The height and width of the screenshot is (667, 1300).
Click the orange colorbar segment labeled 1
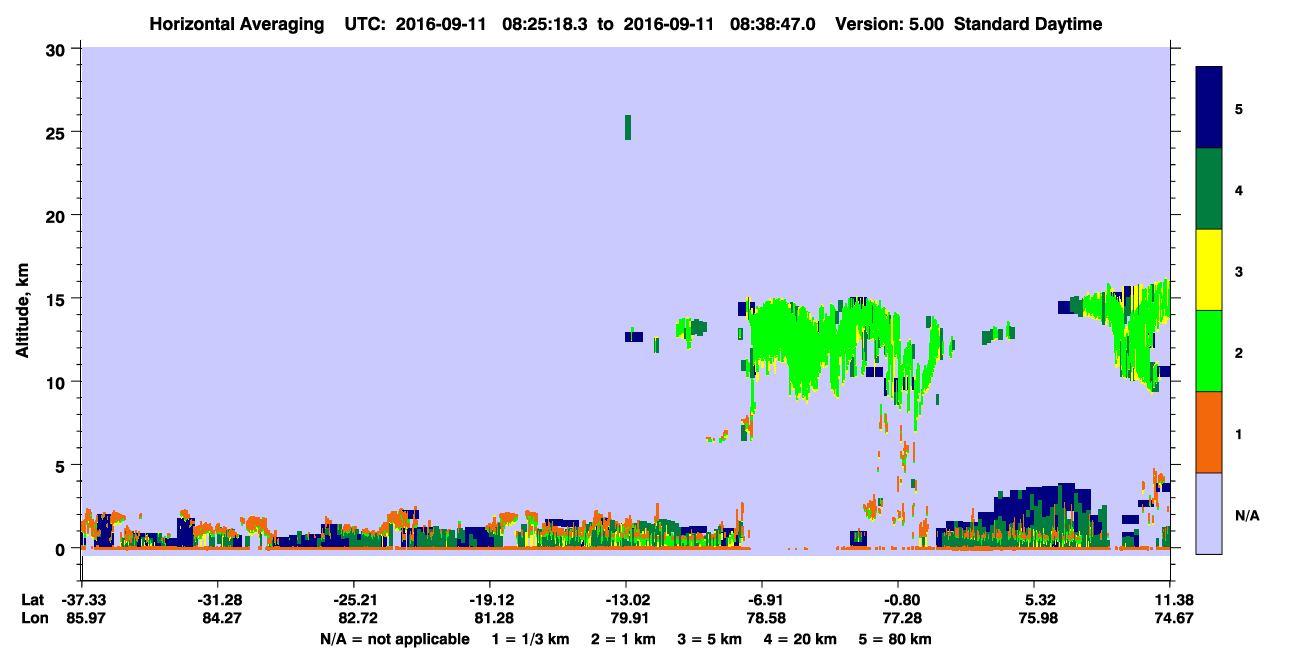tap(1209, 432)
